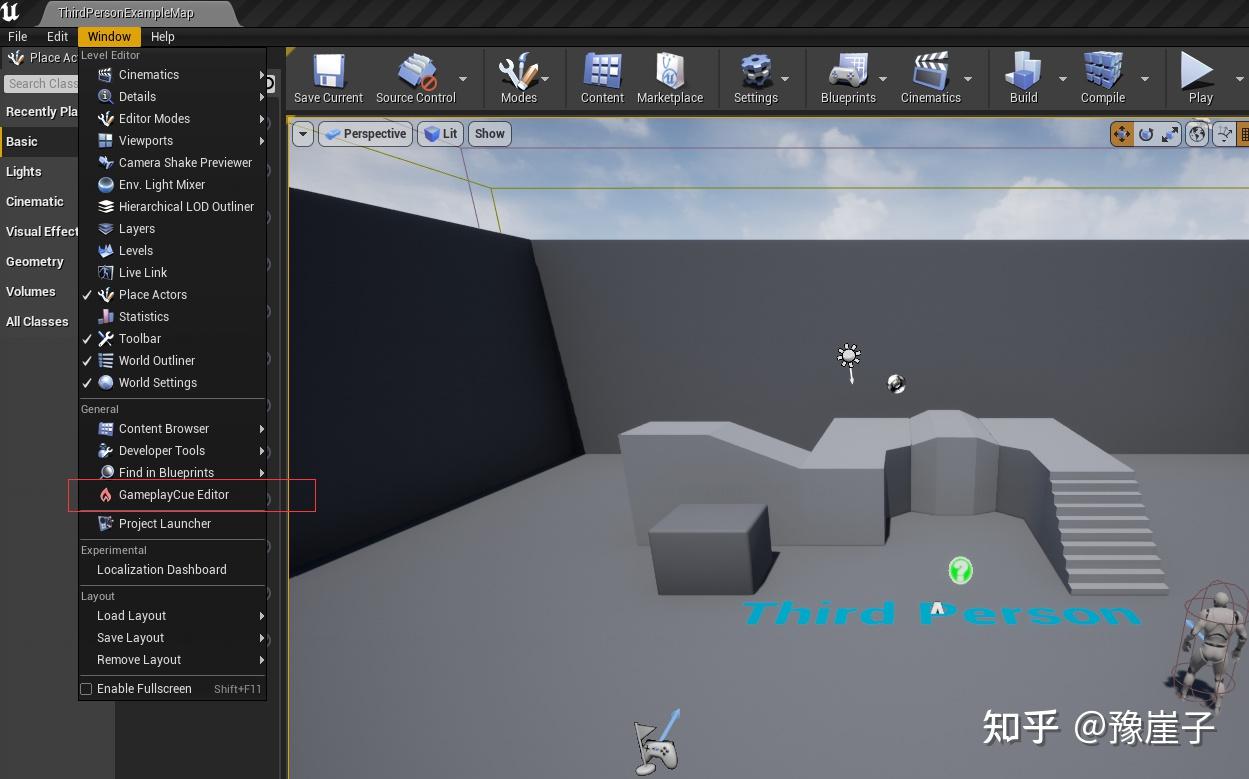Expand the Load Layout submenu
The width and height of the screenshot is (1249, 779).
(172, 616)
